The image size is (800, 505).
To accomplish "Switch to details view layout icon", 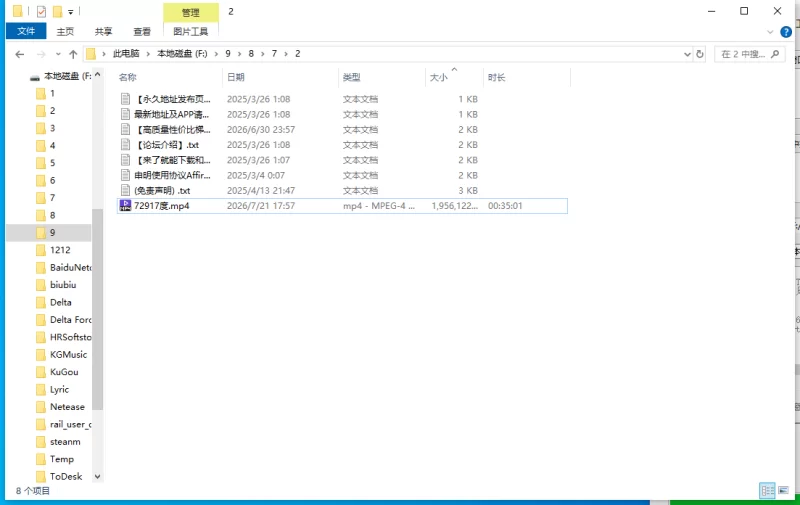I will 767,491.
